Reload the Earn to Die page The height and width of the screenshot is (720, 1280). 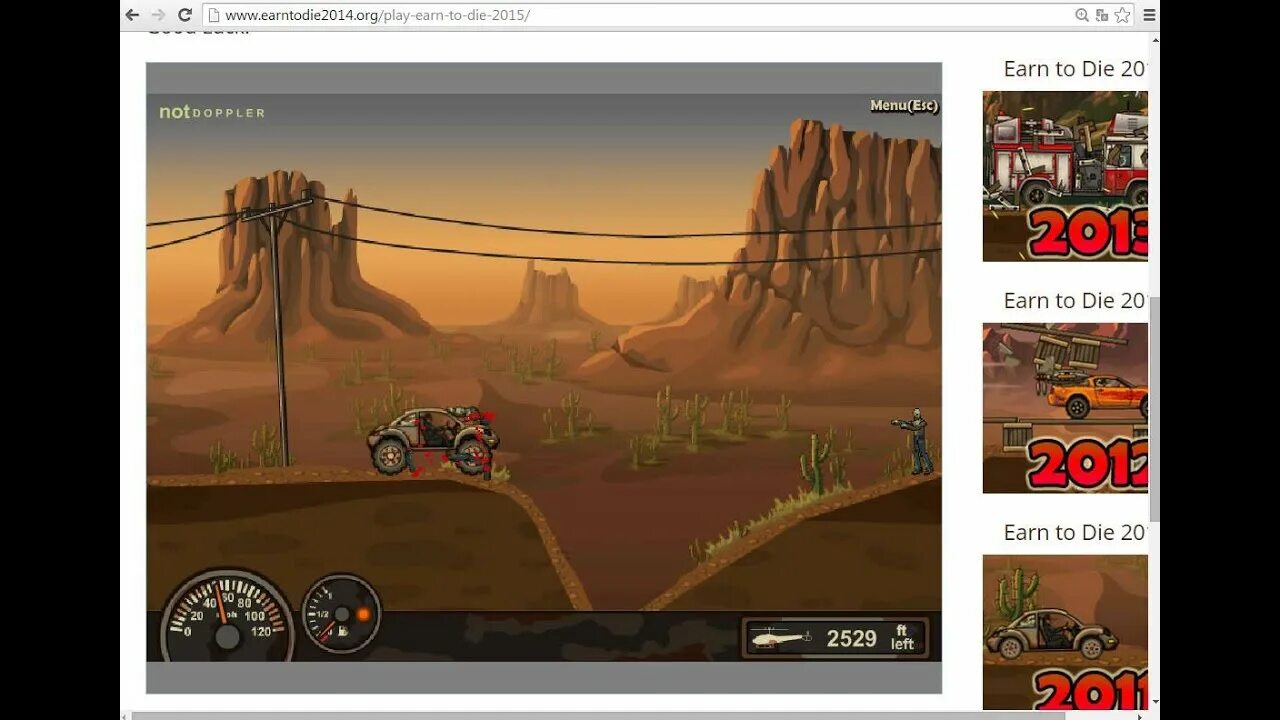(185, 15)
